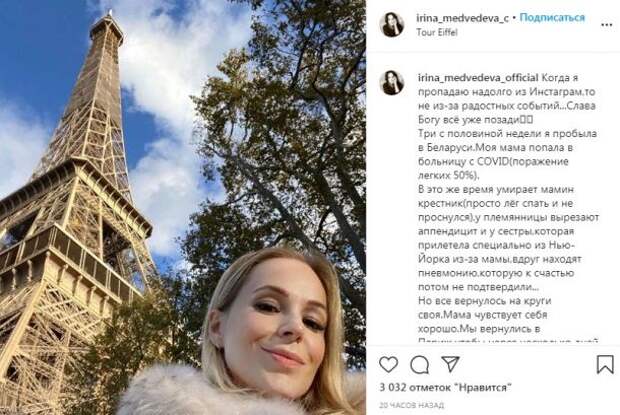620x415 pixels.
Task: Open the three-dot more options menu
Action: 607,25
